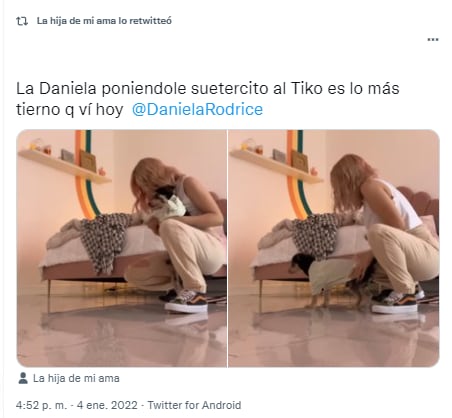Open the @DanielaRodrice mention link
Screen dimensions: 452x418
tap(197, 109)
